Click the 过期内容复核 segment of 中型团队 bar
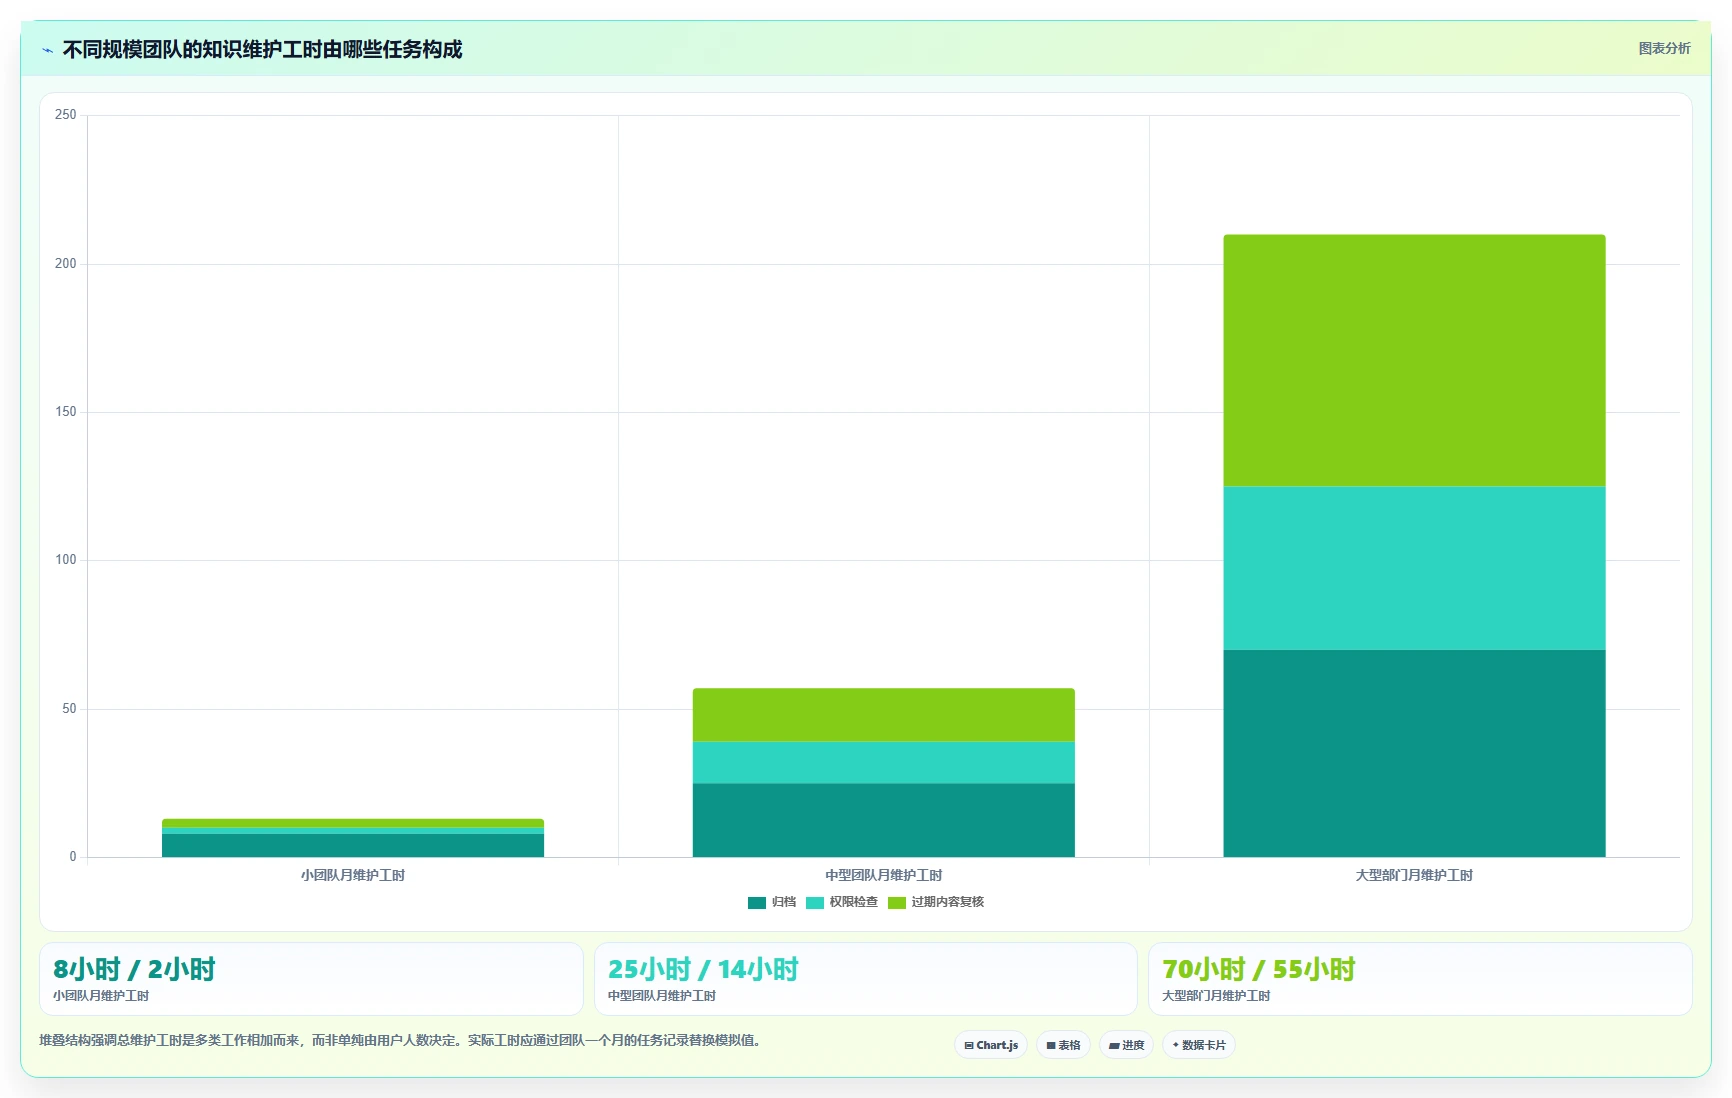 point(884,715)
